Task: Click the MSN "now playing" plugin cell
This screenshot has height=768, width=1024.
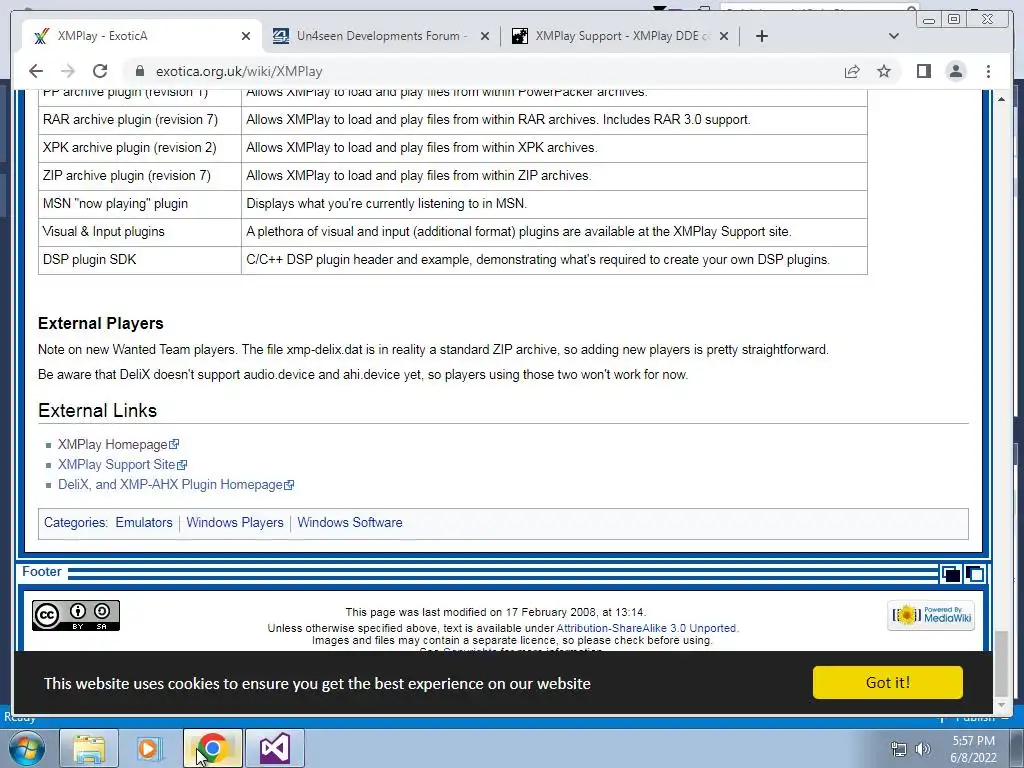Action: tap(140, 204)
